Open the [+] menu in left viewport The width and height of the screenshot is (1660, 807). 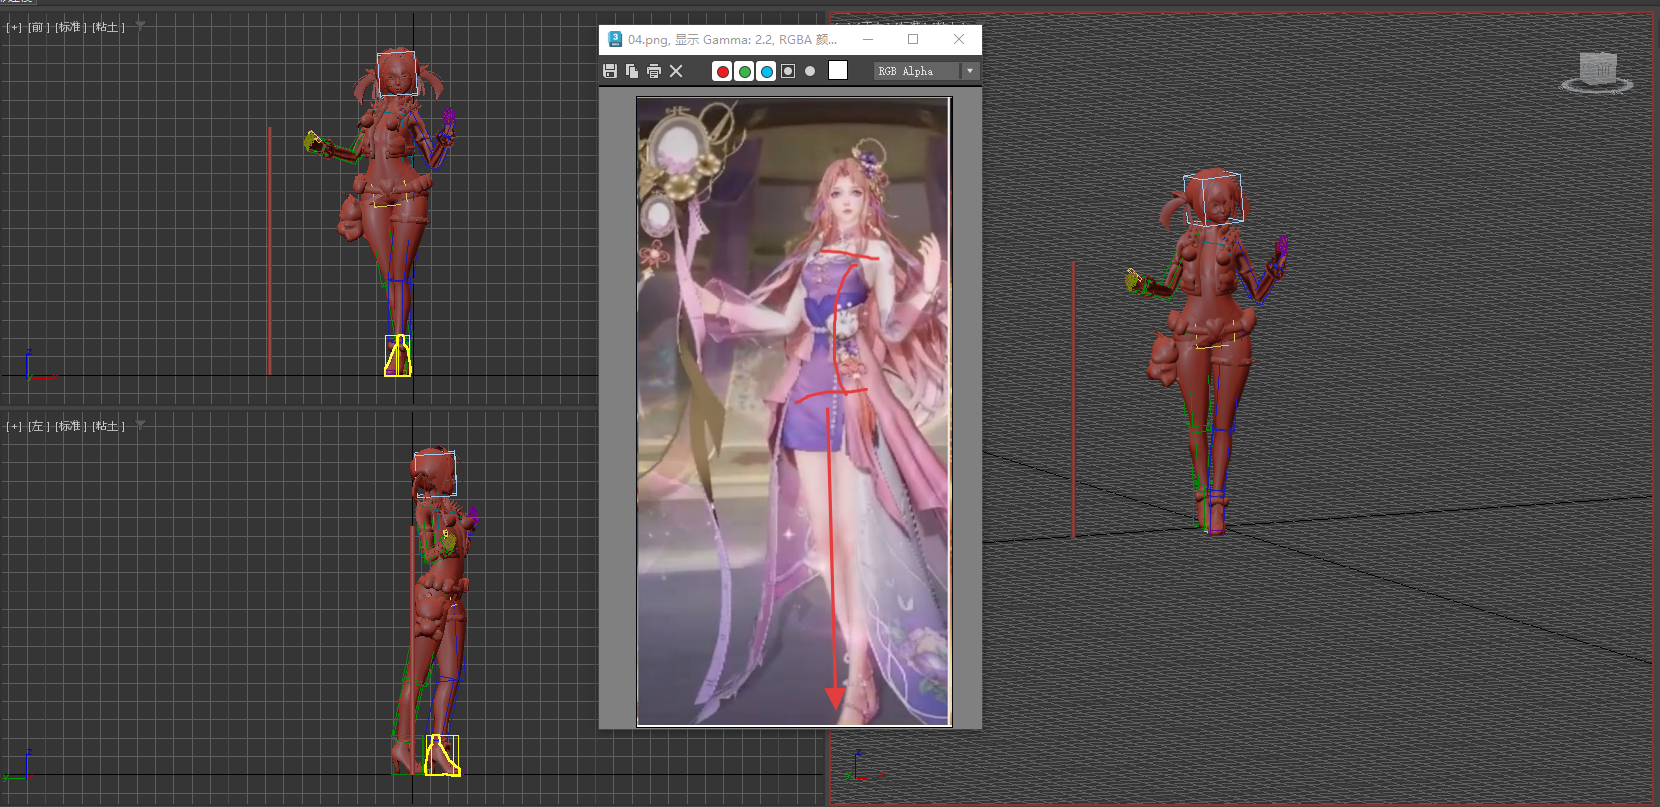pos(14,426)
